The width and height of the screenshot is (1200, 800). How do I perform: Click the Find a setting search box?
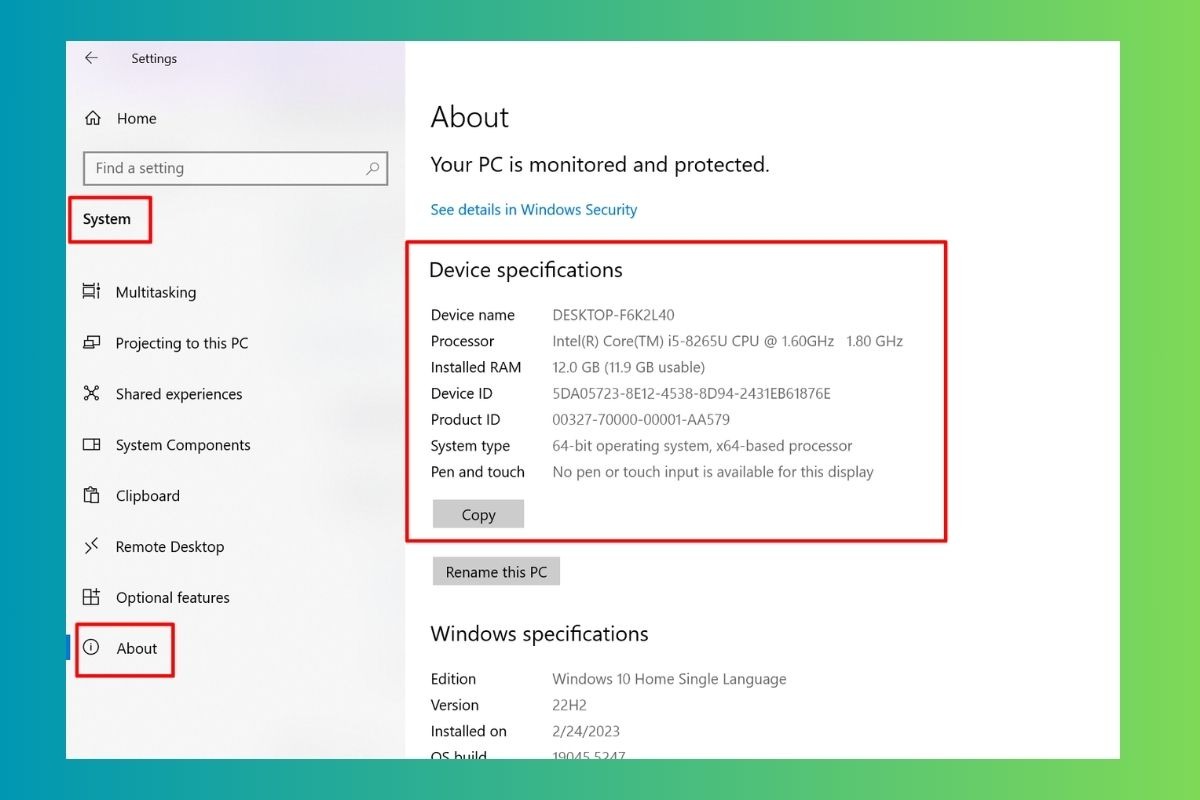point(235,168)
